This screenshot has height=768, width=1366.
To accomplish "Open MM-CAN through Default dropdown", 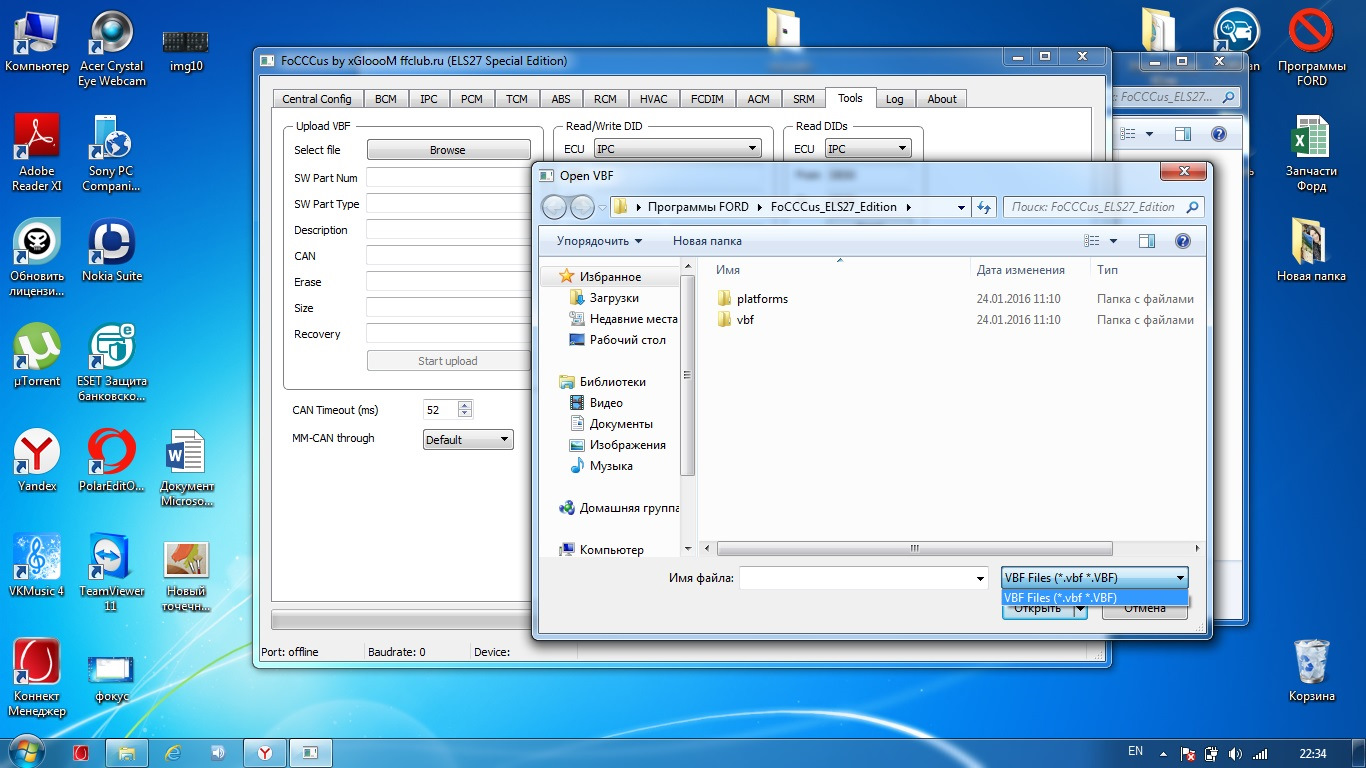I will (x=467, y=439).
